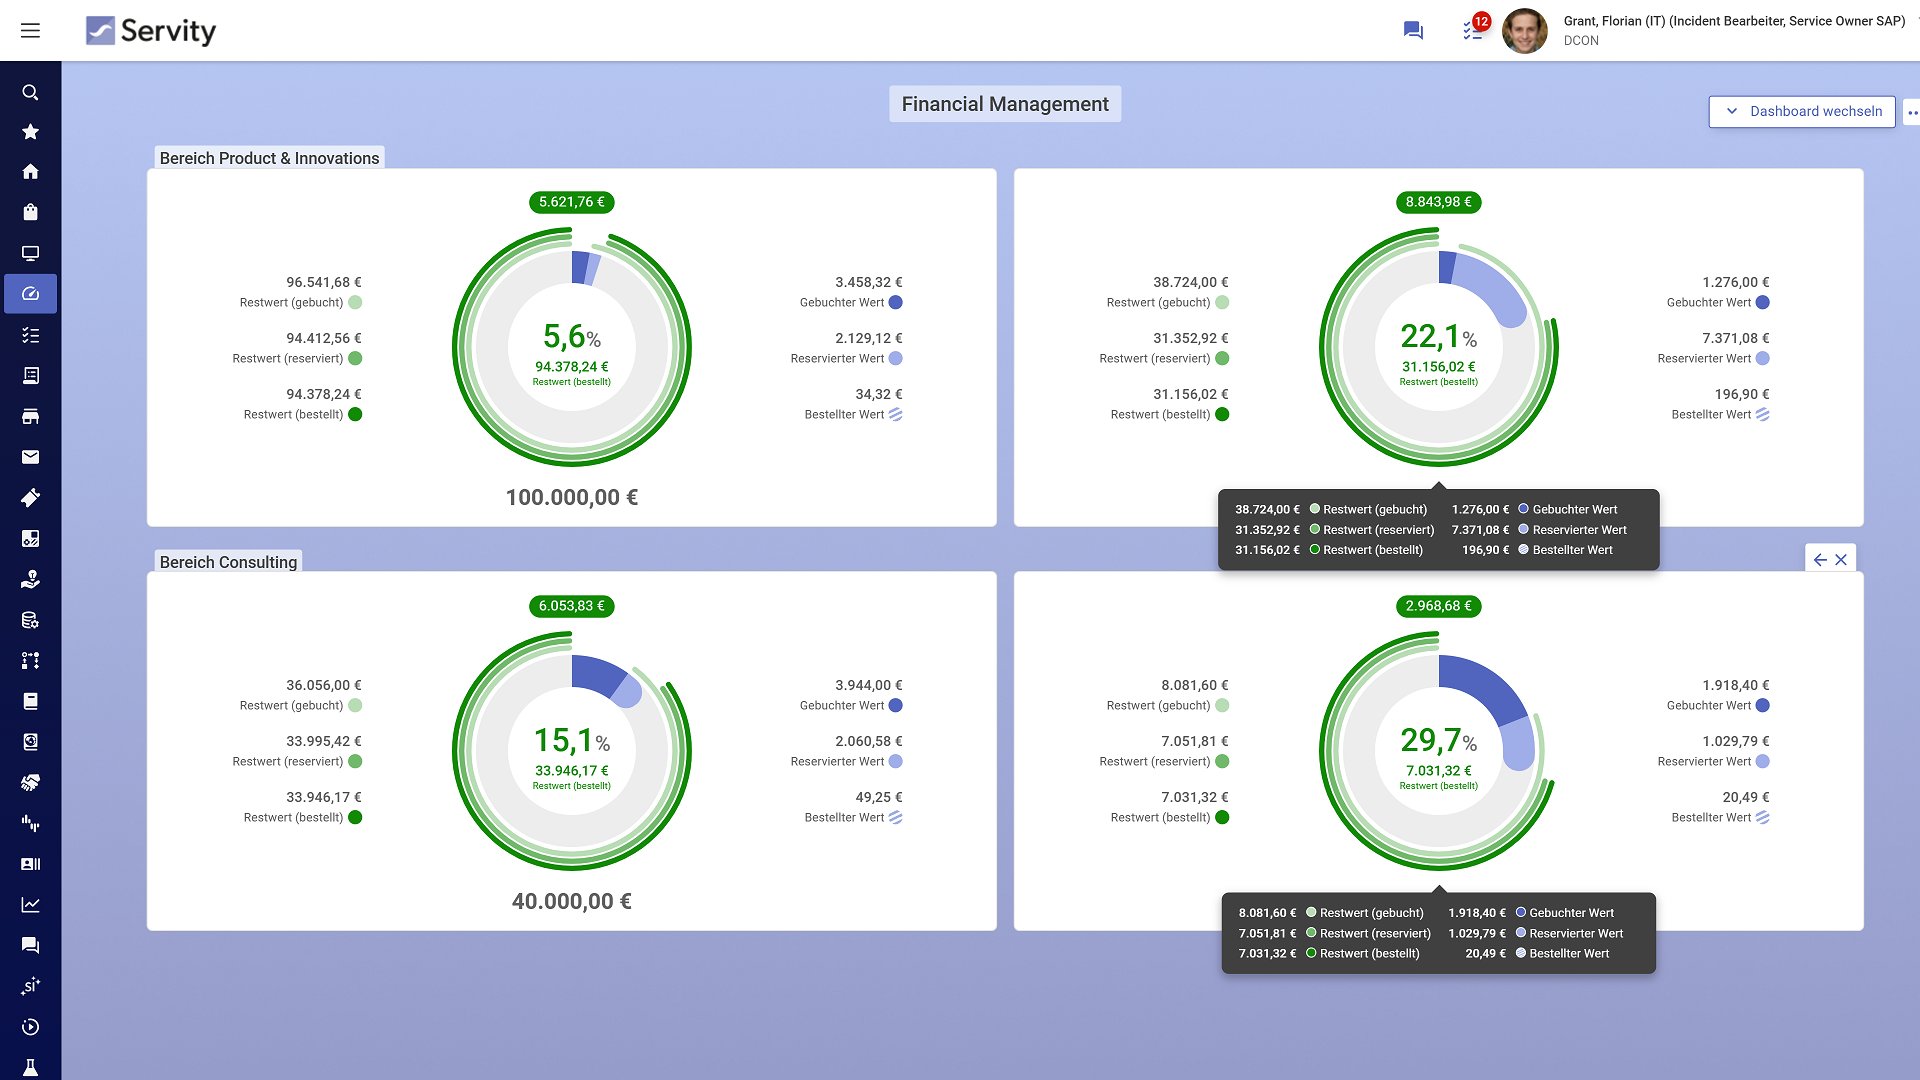Click the favorites star icon
The width and height of the screenshot is (1920, 1080).
pyautogui.click(x=30, y=132)
